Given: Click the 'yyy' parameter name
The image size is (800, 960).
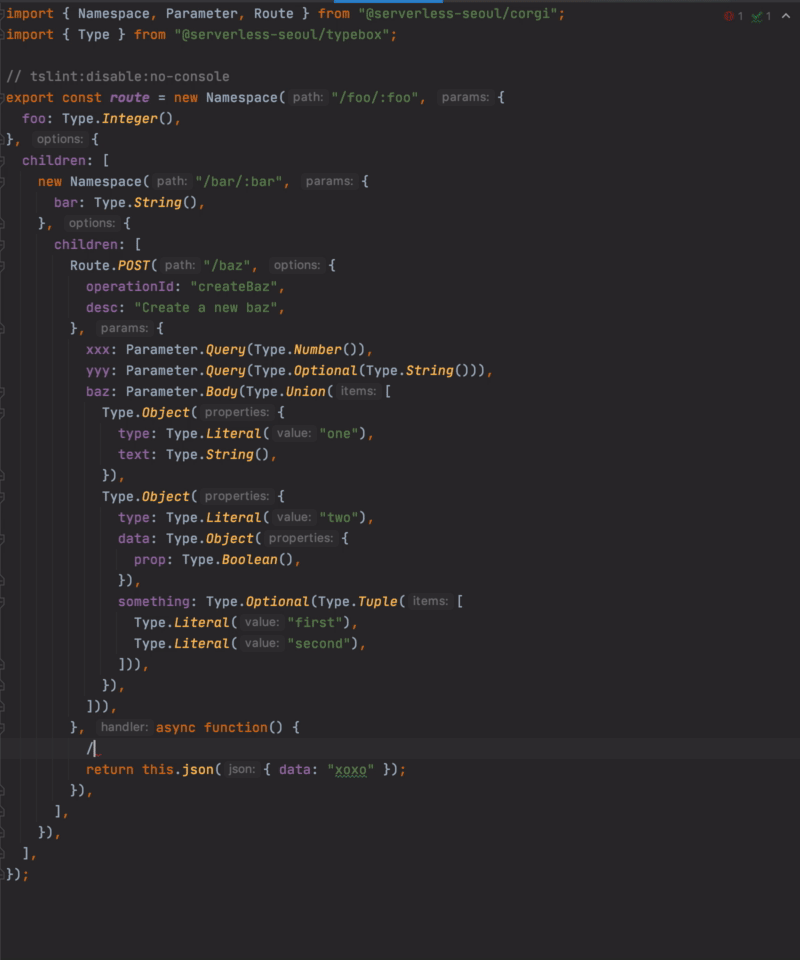Looking at the screenshot, I should pyautogui.click(x=97, y=371).
